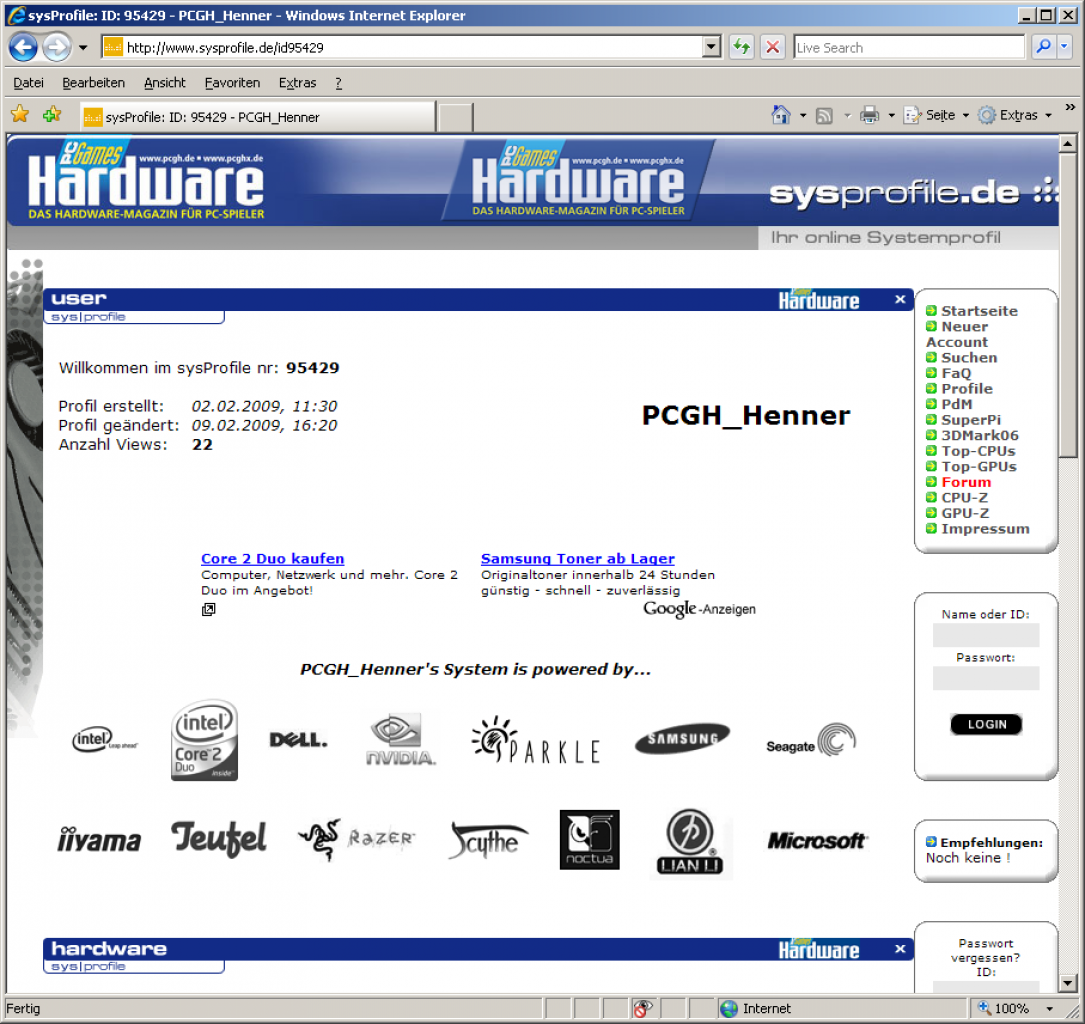The image size is (1085, 1024).
Task: Close the hardware panel with its X
Action: [x=900, y=949]
